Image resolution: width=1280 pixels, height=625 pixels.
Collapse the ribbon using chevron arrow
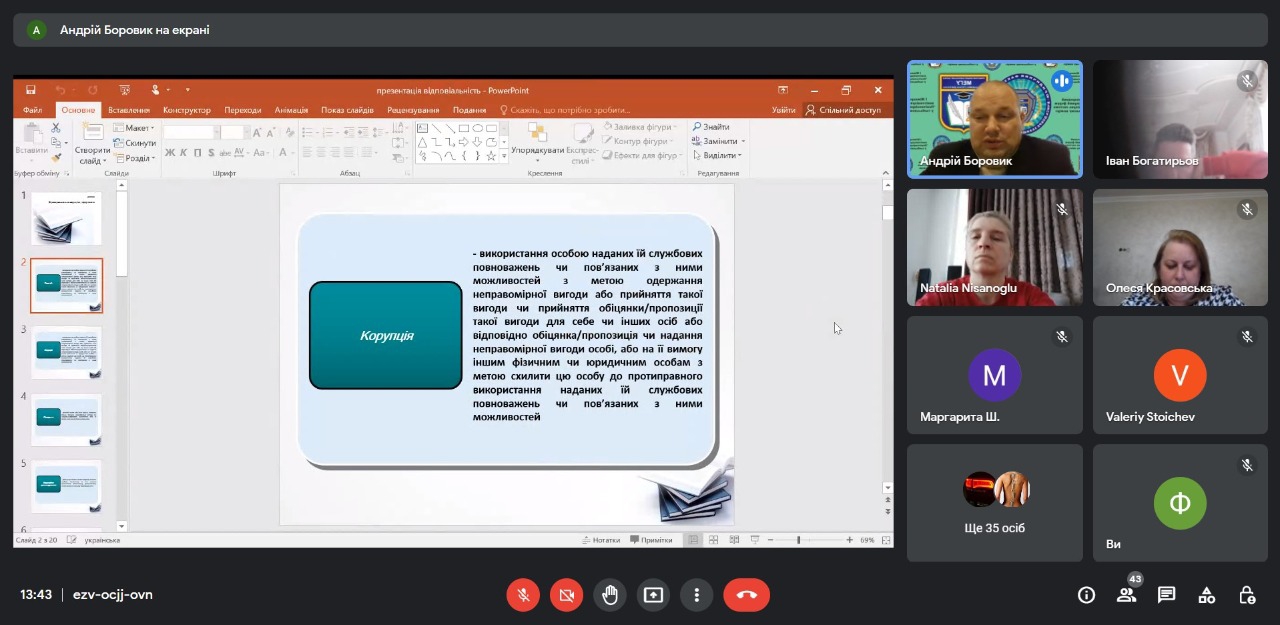tap(886, 173)
